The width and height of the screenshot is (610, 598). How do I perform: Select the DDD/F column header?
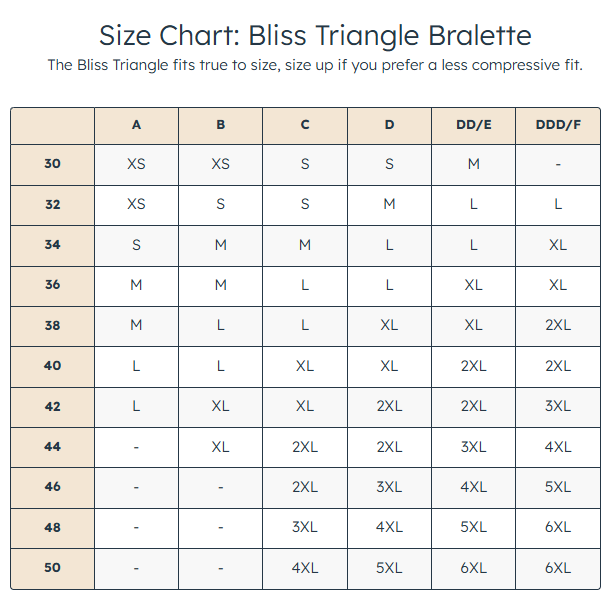(x=558, y=125)
